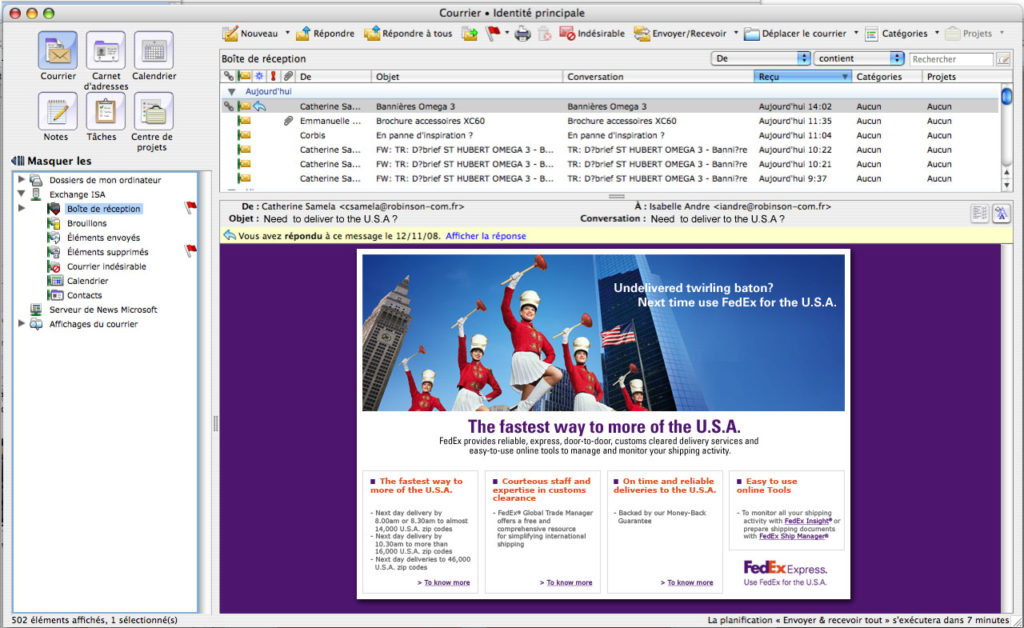
Task: Click the Catégories toolbar button
Action: [x=896, y=33]
